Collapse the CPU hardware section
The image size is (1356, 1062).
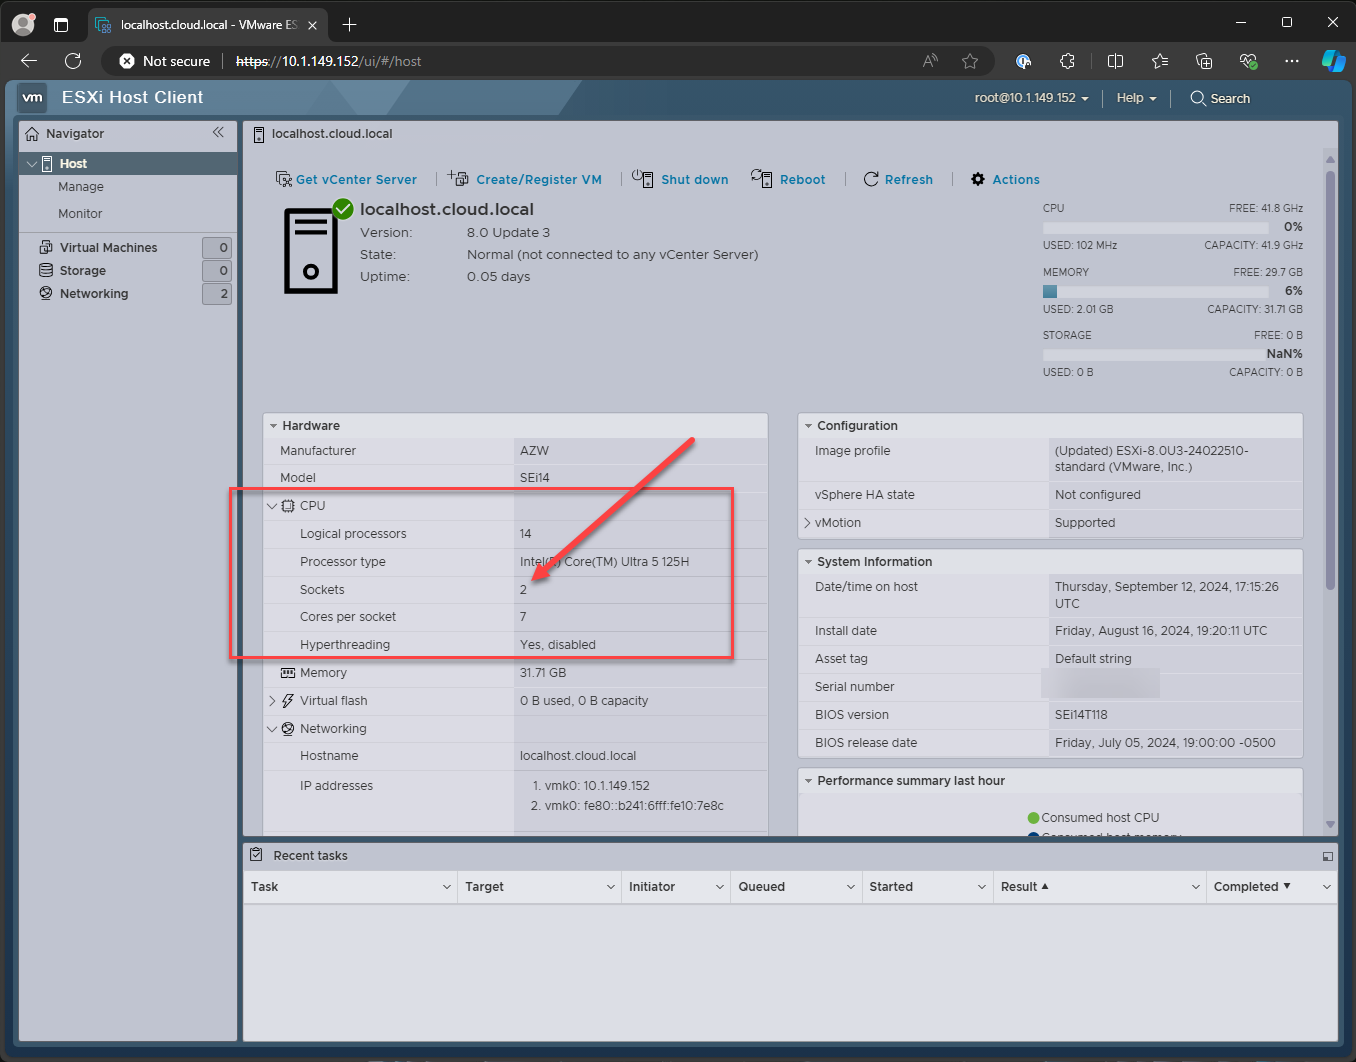272,506
